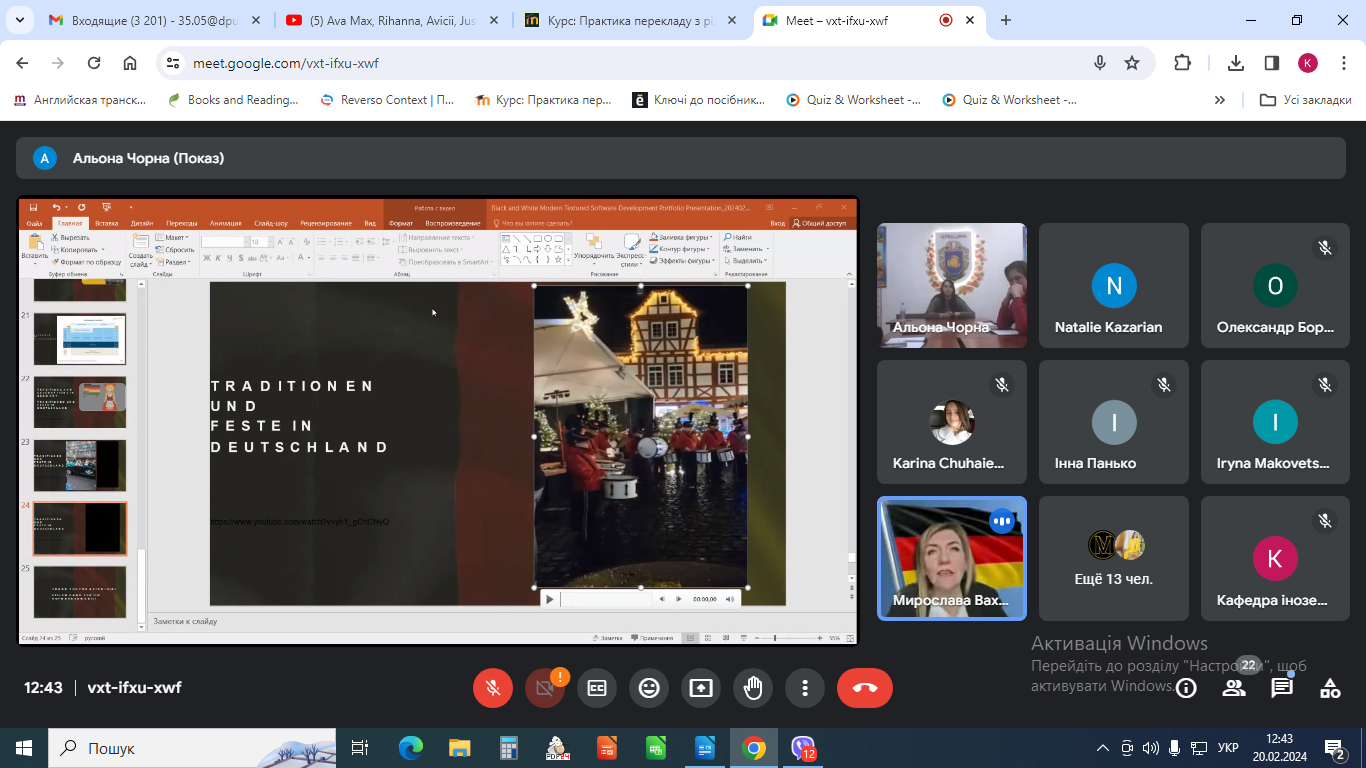1366x768 pixels.
Task: Click Найти find button in ribbon
Action: tap(738, 237)
